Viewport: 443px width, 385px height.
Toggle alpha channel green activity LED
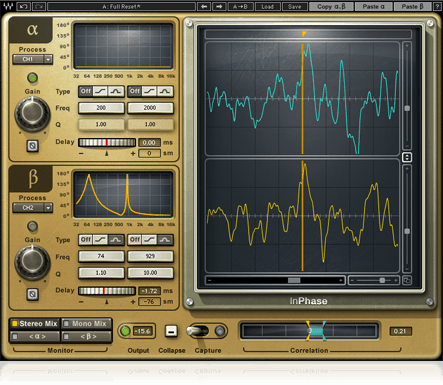pyautogui.click(x=32, y=78)
